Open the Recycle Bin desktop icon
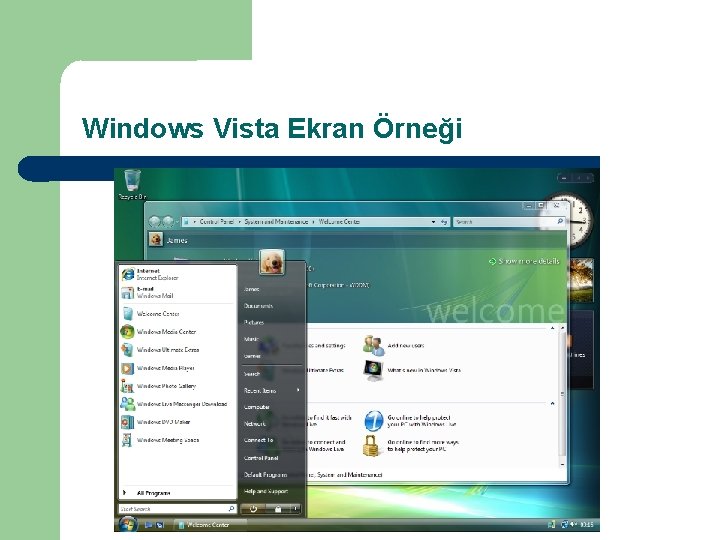The image size is (720, 540). (x=132, y=184)
